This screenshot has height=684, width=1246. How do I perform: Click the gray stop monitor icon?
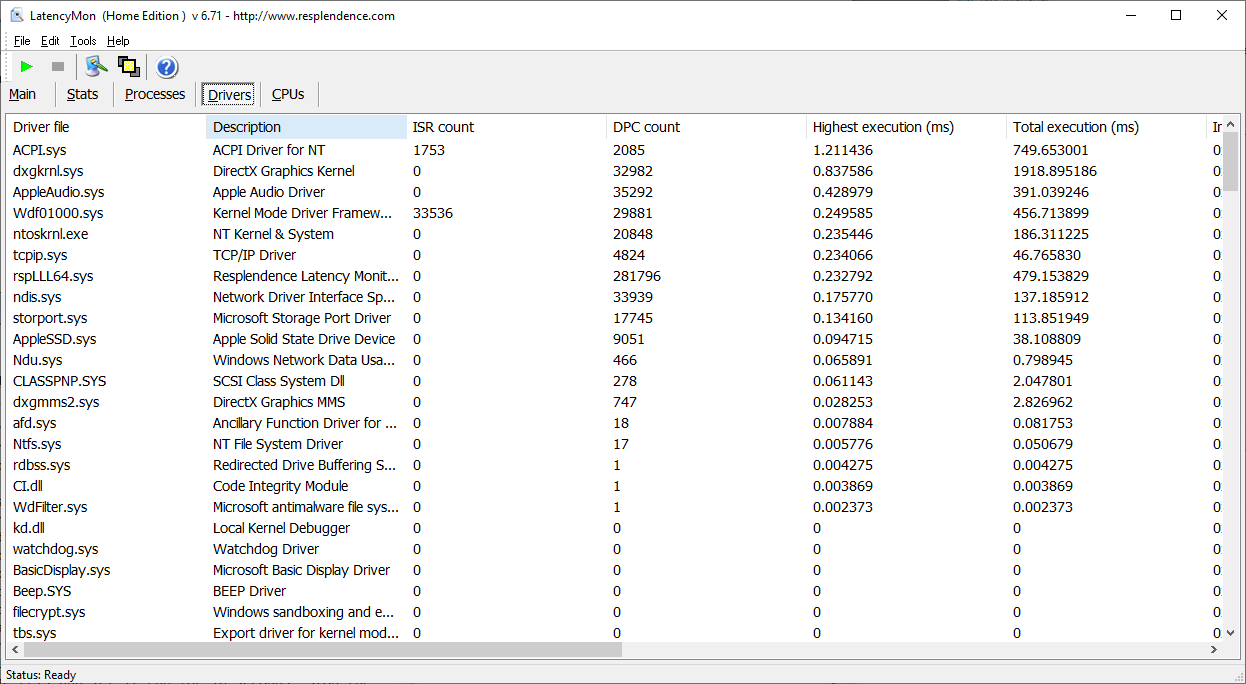58,67
